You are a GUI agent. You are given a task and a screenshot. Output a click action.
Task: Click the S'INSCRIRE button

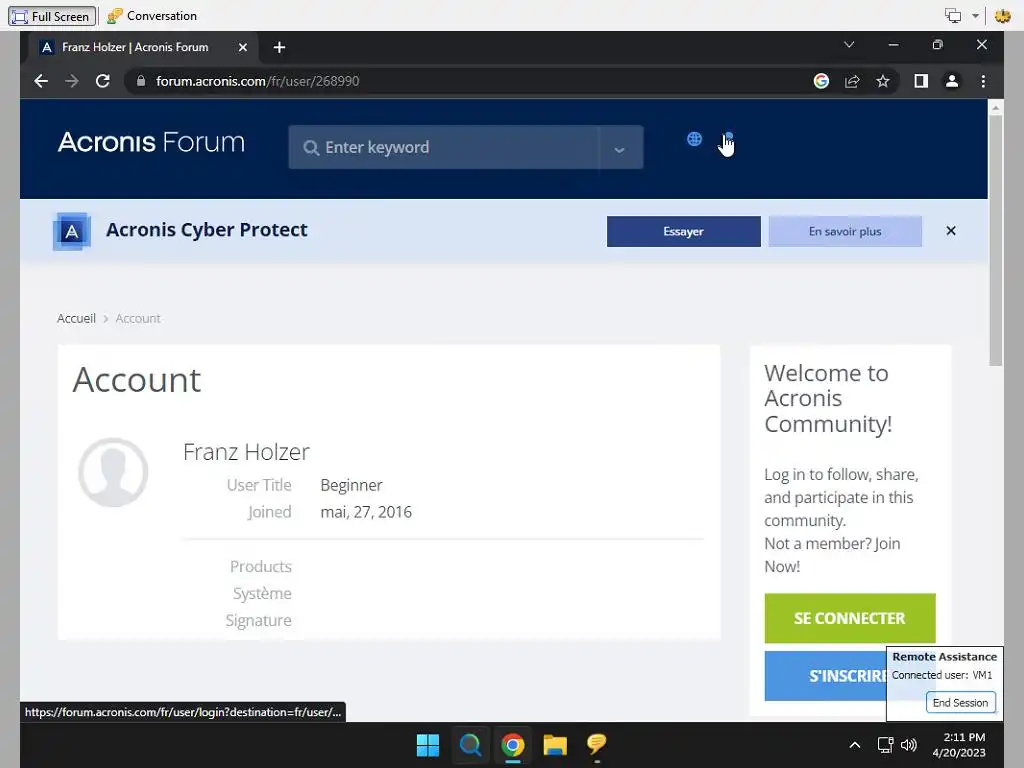(x=825, y=676)
